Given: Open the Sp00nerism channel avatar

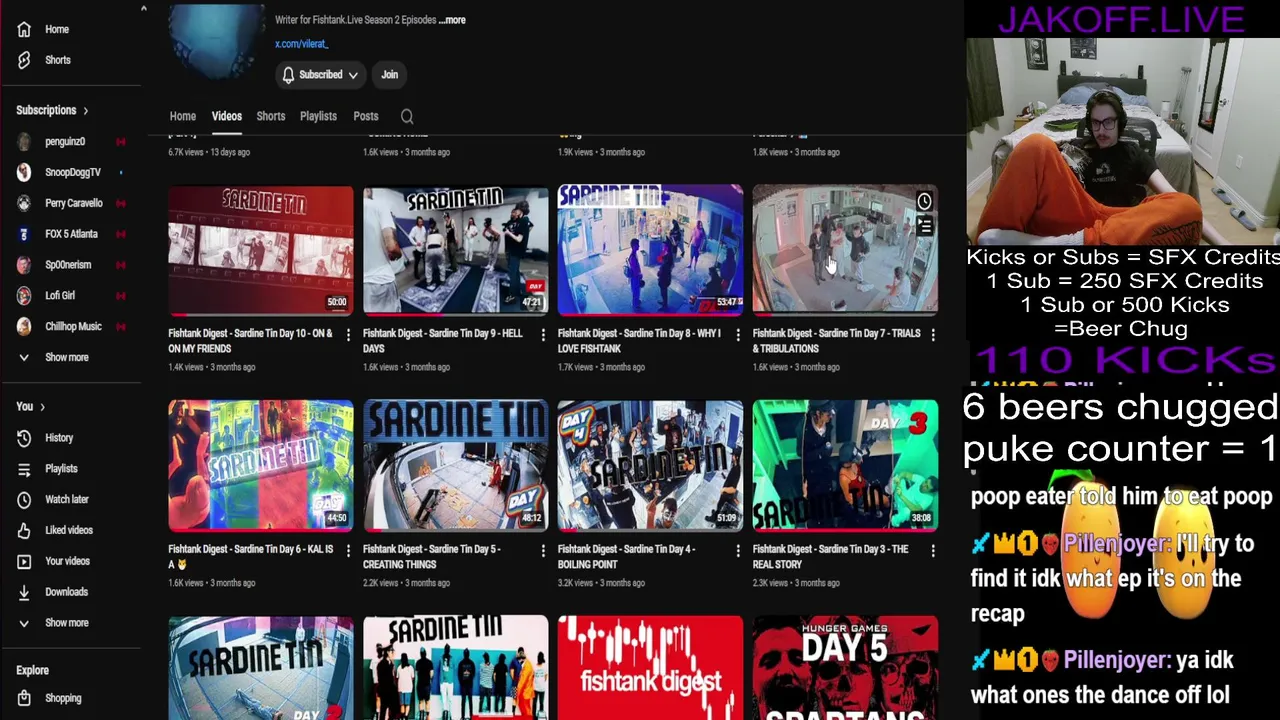Looking at the screenshot, I should (24, 265).
